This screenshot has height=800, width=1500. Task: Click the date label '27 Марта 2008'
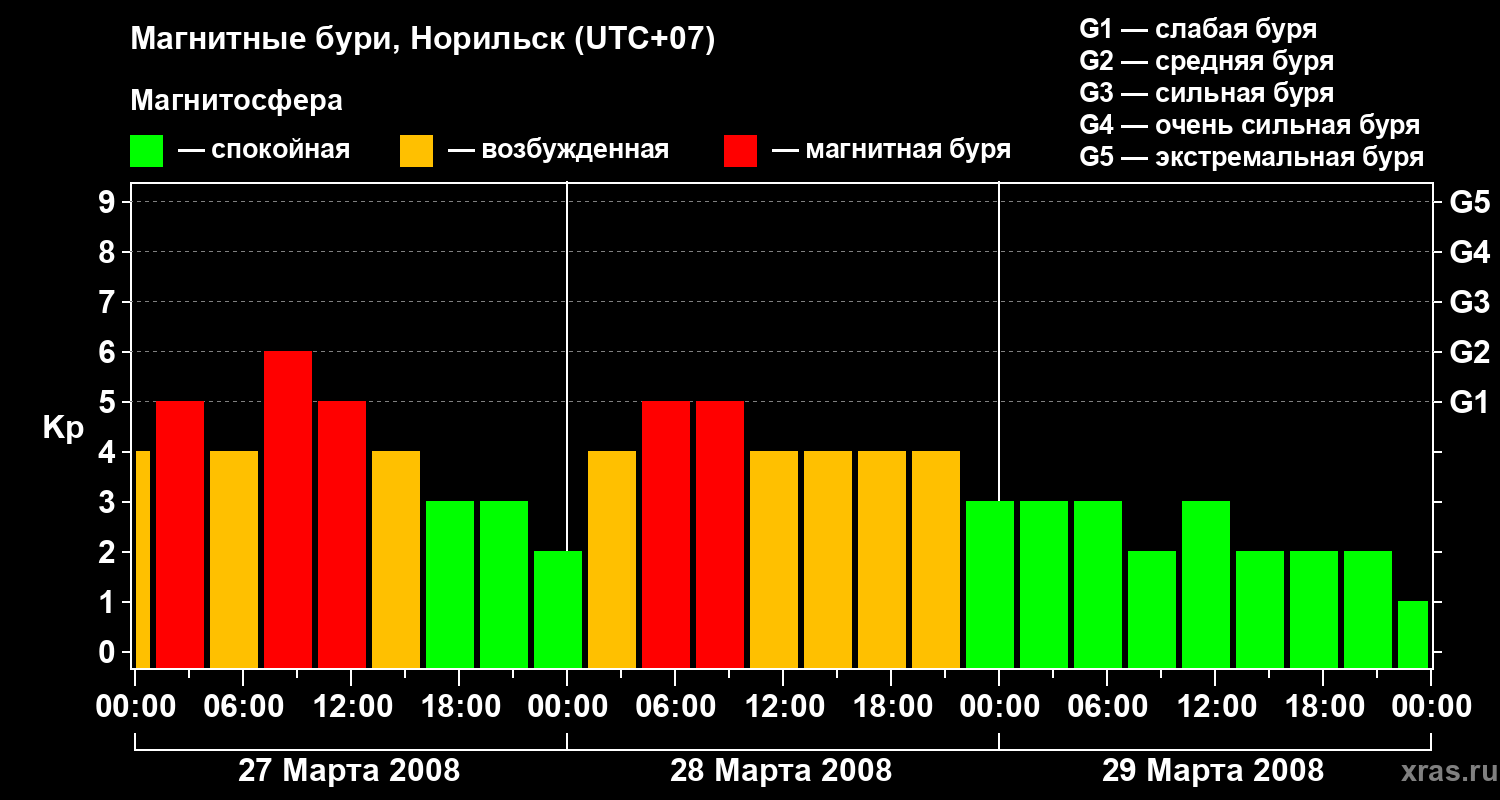[x=349, y=771]
